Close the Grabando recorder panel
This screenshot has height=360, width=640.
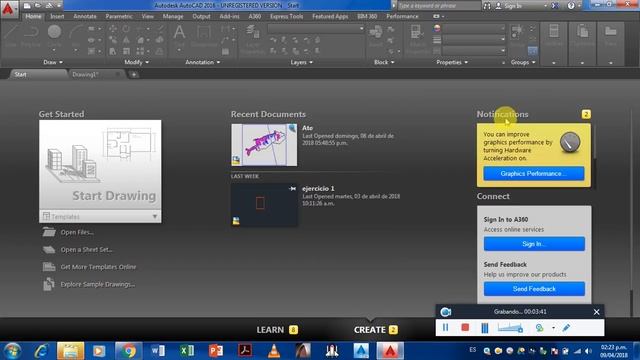pyautogui.click(x=596, y=312)
